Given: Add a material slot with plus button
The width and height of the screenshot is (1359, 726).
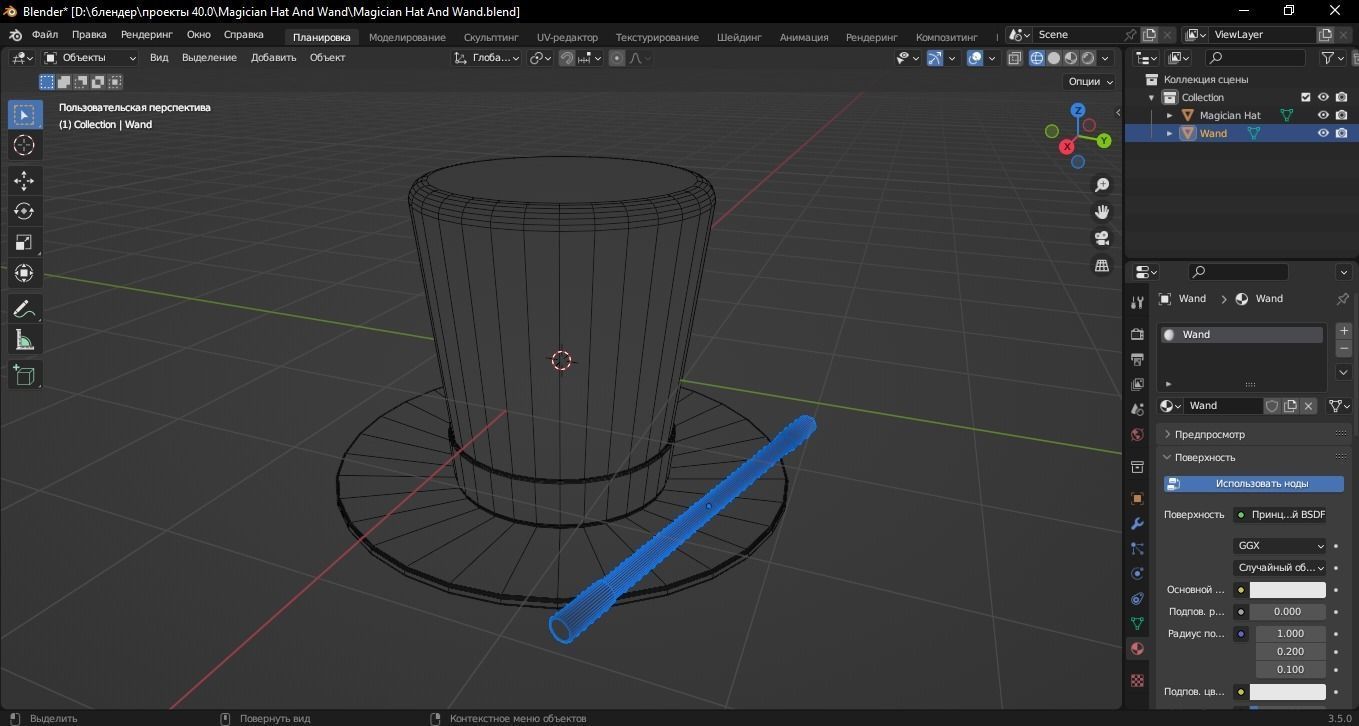Looking at the screenshot, I should click(x=1344, y=331).
